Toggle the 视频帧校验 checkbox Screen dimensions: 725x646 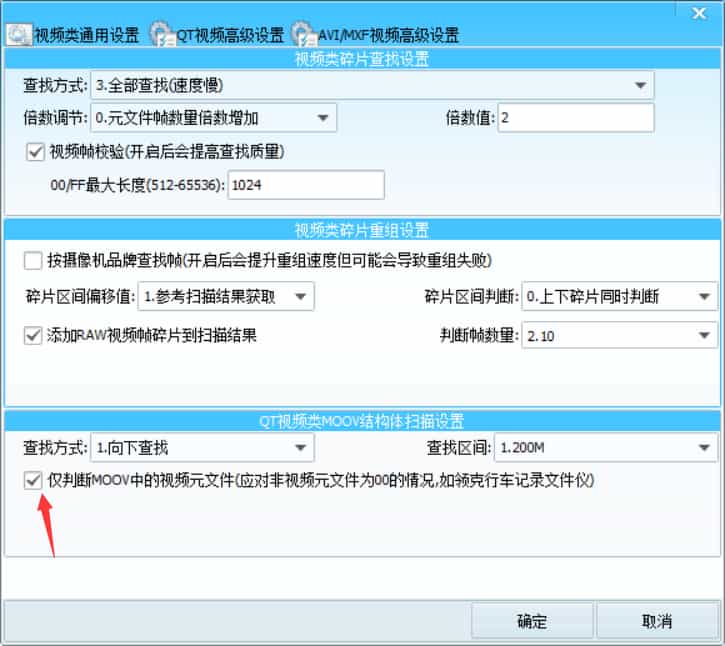pyautogui.click(x=37, y=152)
